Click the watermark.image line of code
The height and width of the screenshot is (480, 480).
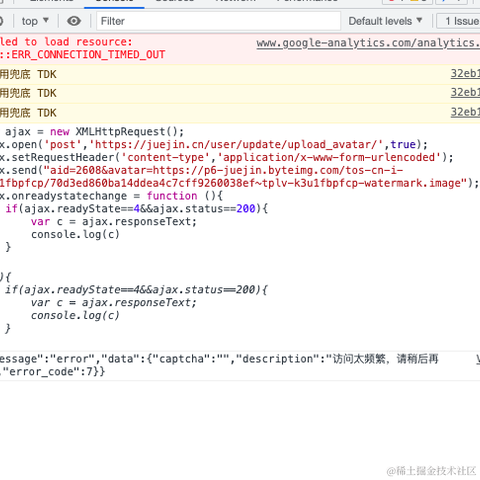tap(239, 183)
